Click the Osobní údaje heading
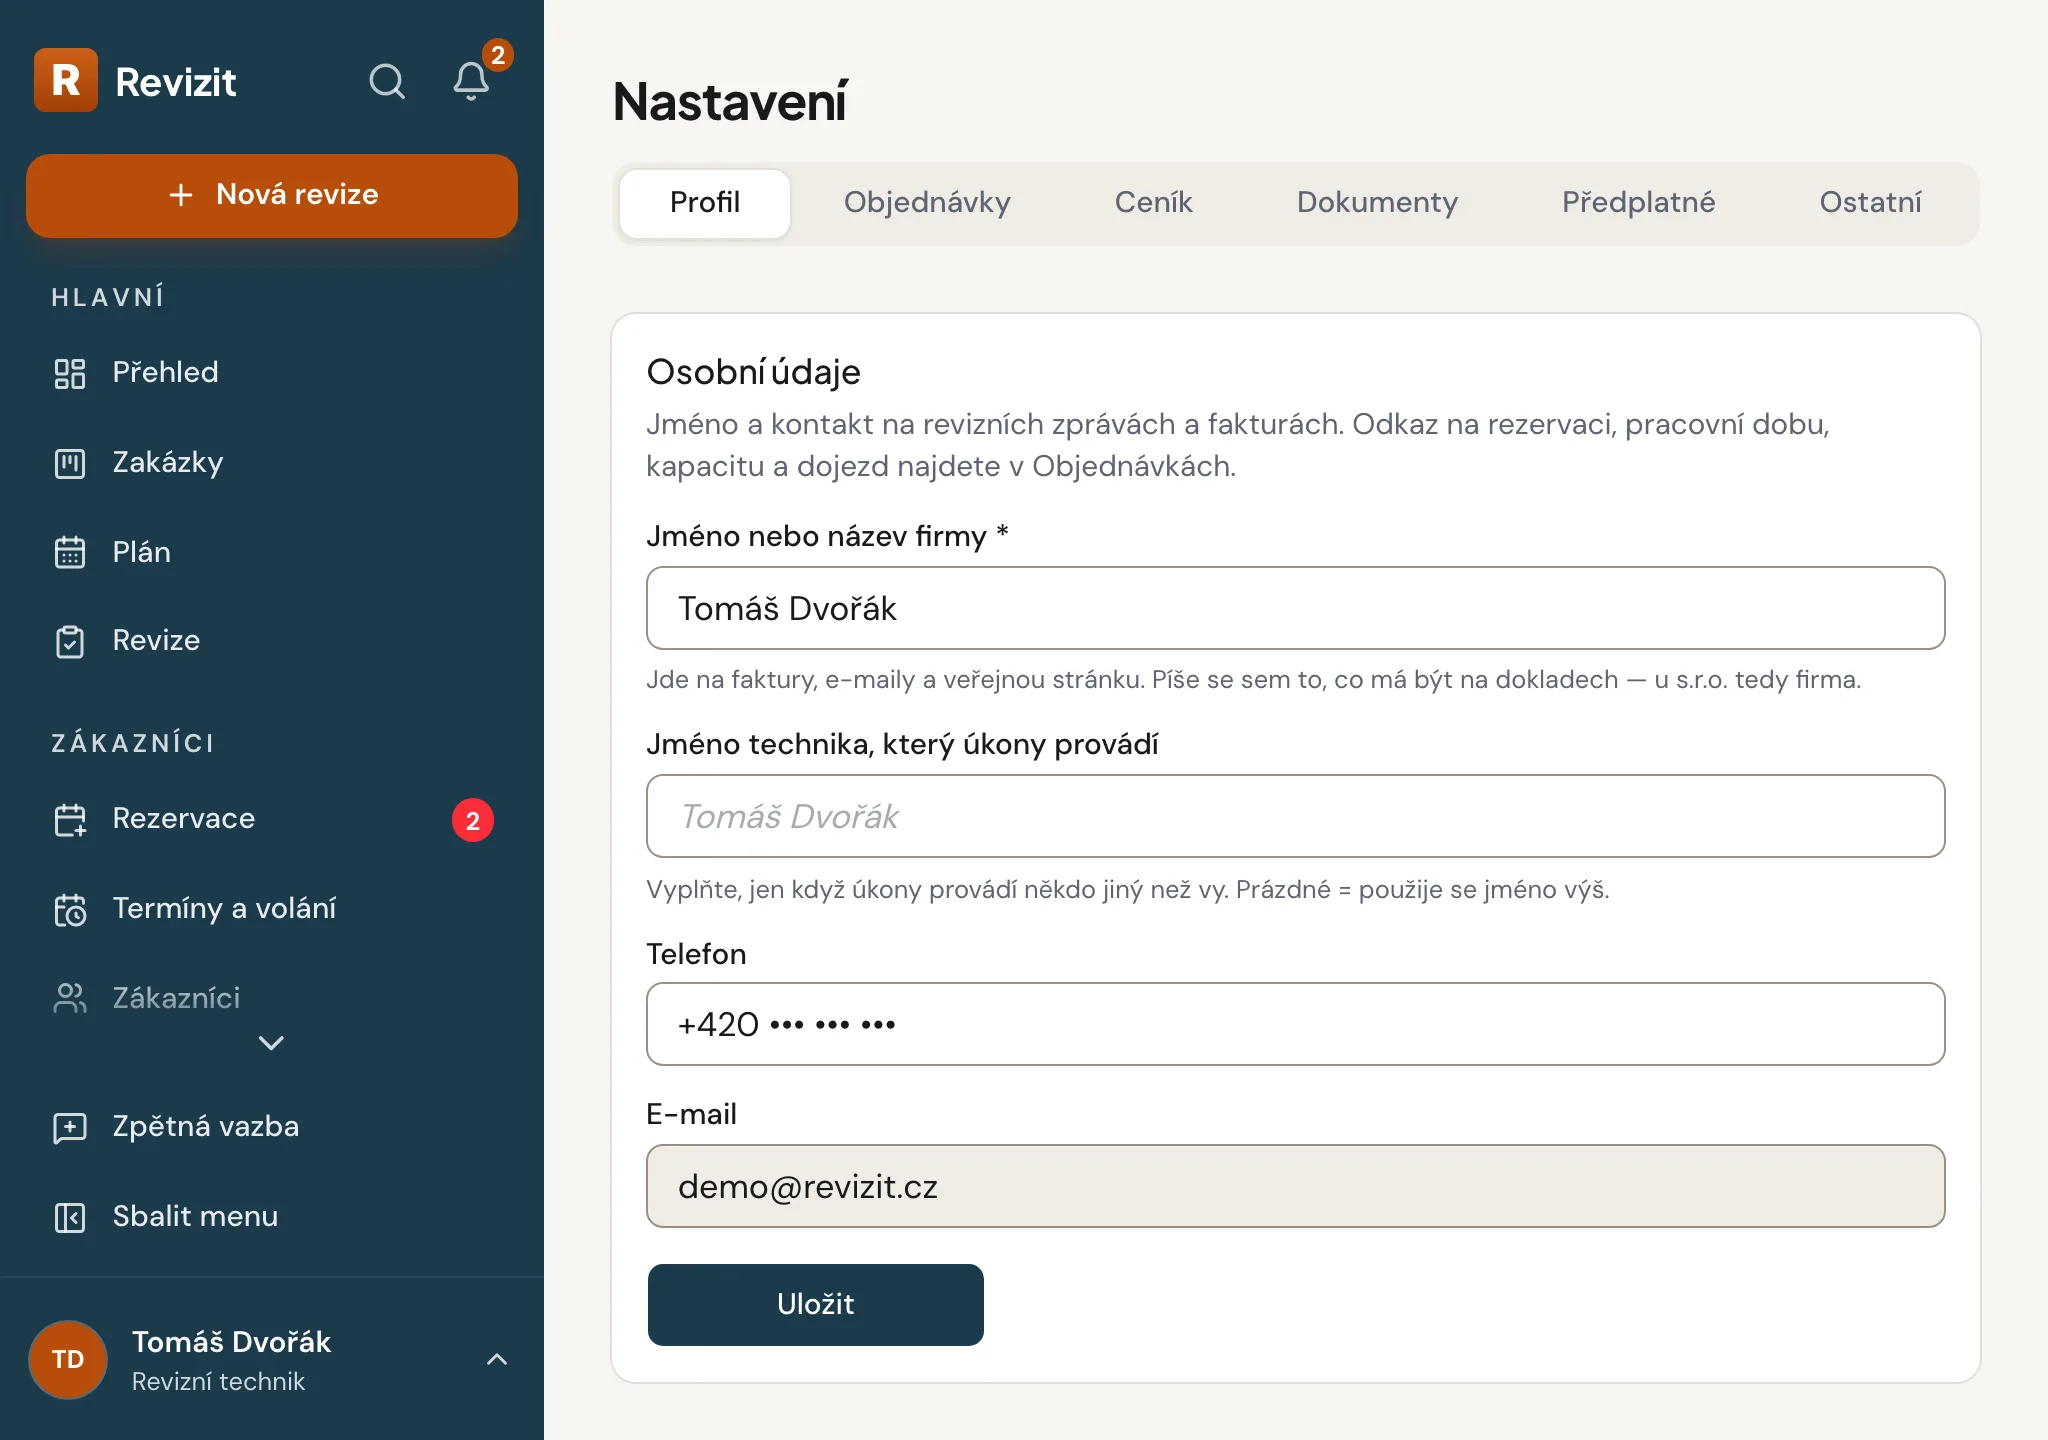 [753, 372]
